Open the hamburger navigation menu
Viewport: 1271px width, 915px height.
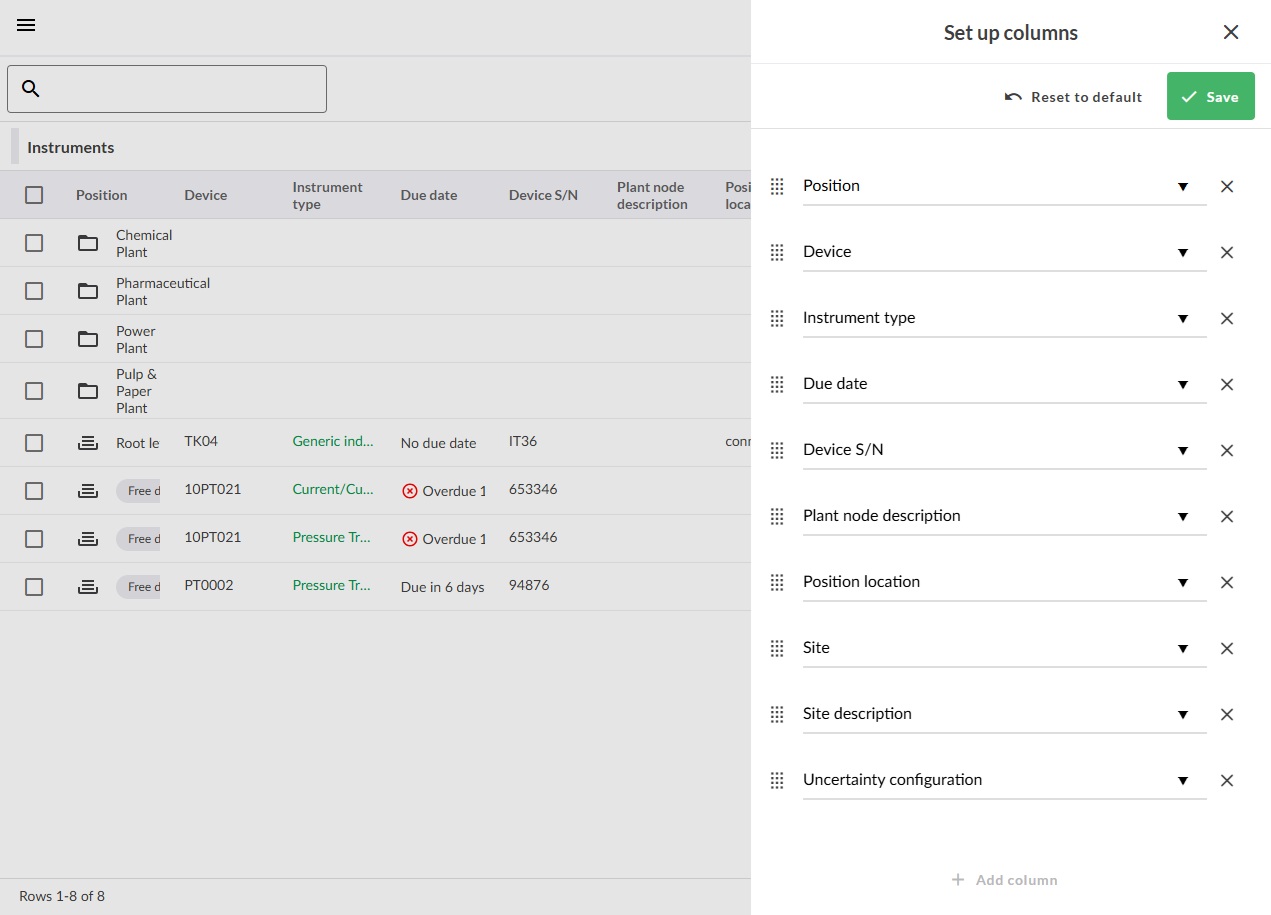(x=26, y=25)
